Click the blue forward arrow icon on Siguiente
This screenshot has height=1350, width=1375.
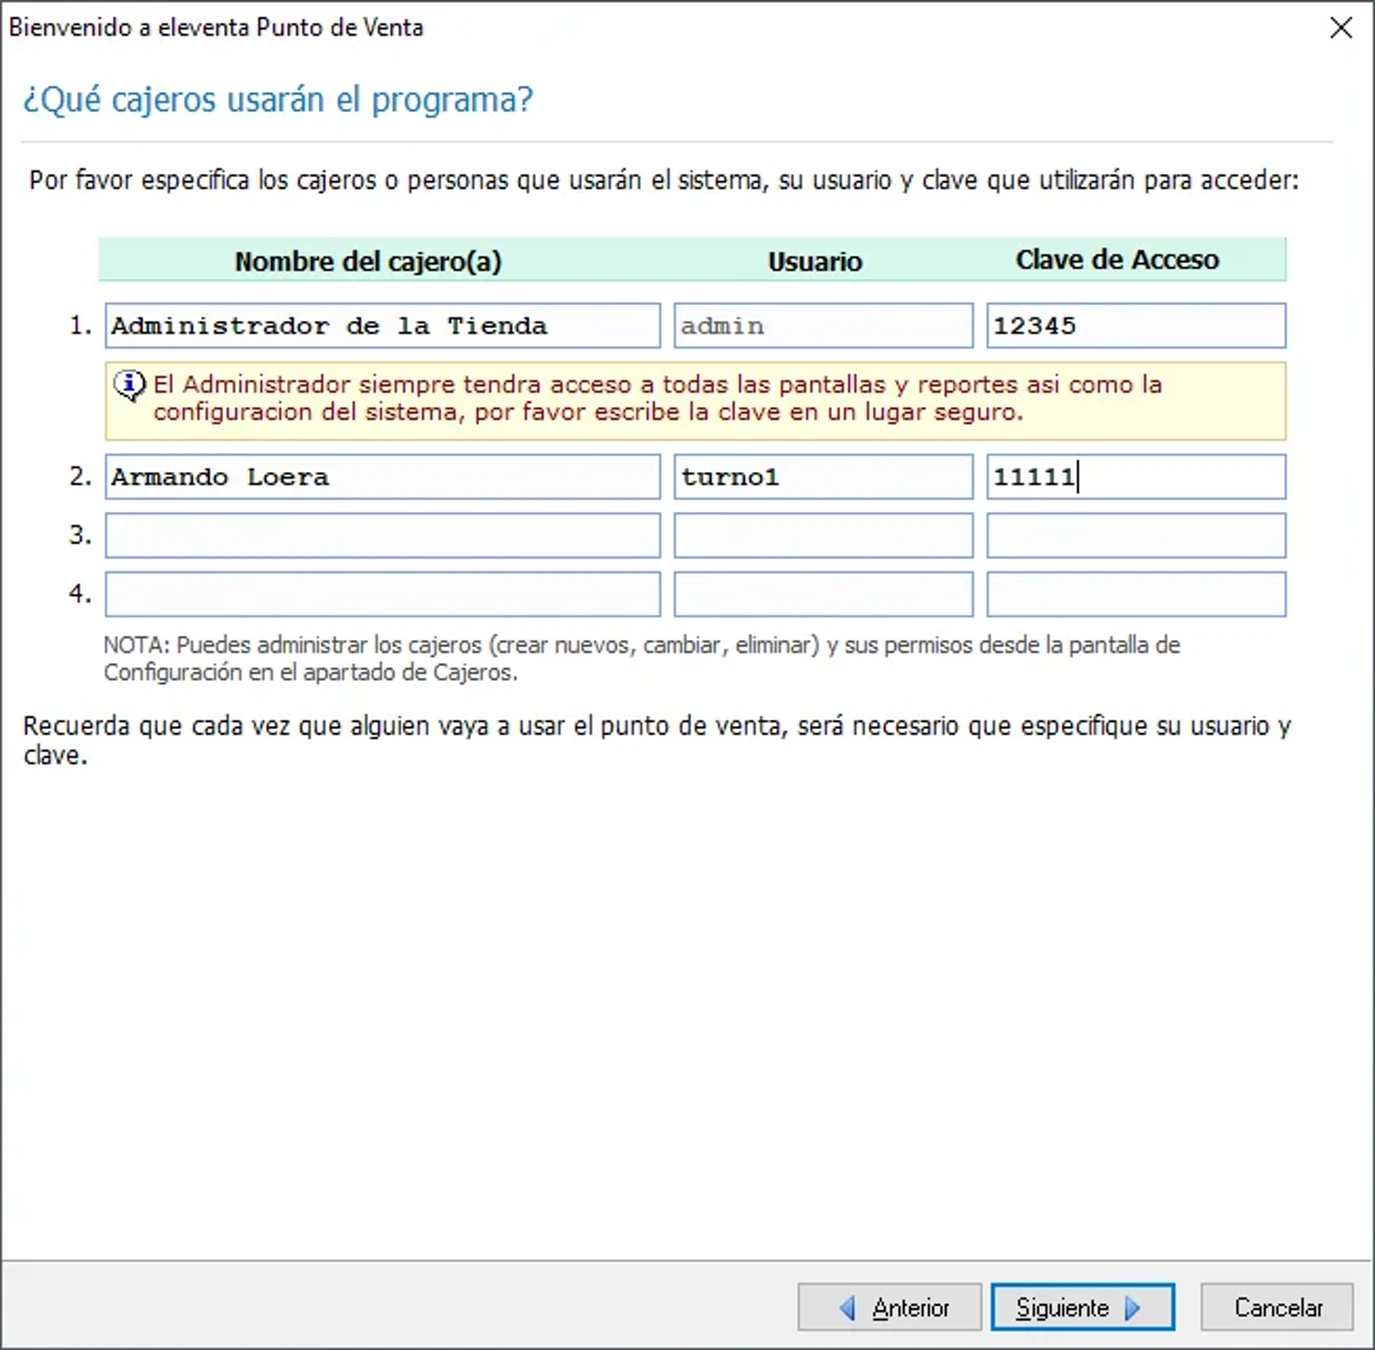click(x=1132, y=1307)
